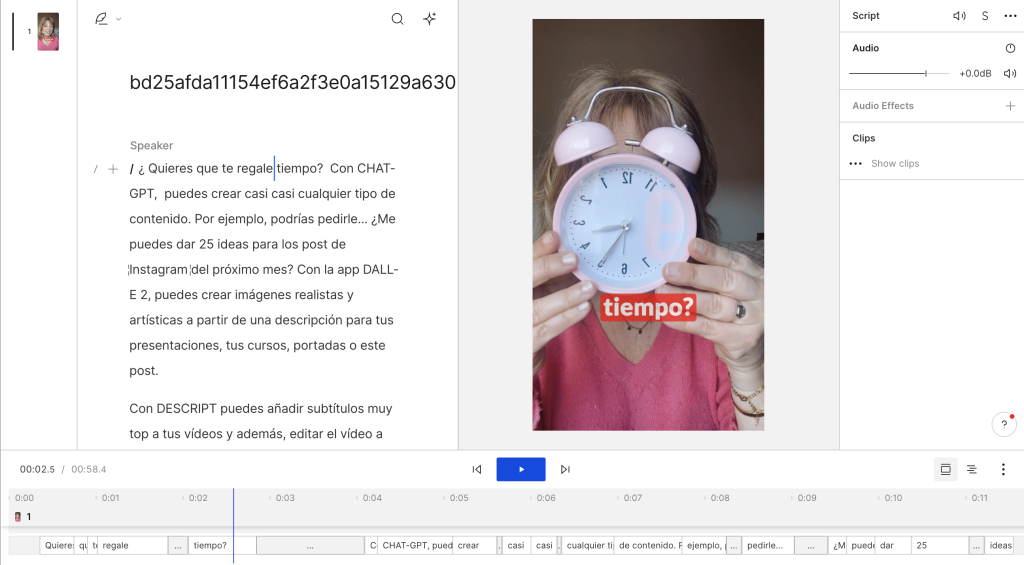Select the tiempo? word clip in timeline
This screenshot has width=1024, height=565.
coord(222,545)
